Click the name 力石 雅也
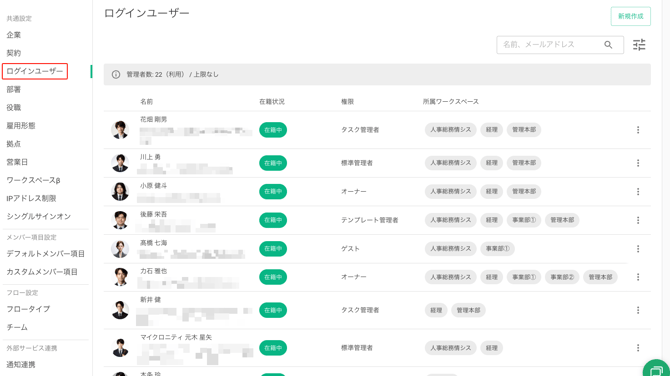The width and height of the screenshot is (670, 376). (153, 271)
